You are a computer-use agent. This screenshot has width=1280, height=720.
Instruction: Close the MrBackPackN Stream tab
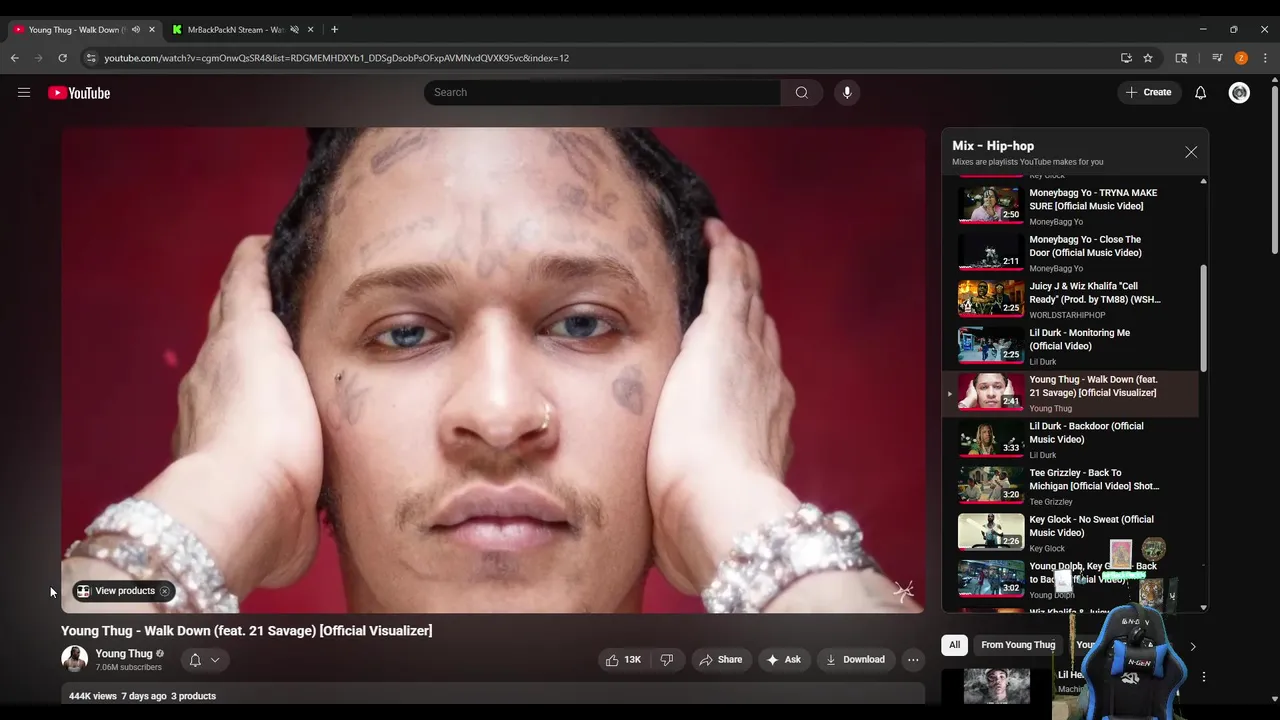point(310,30)
